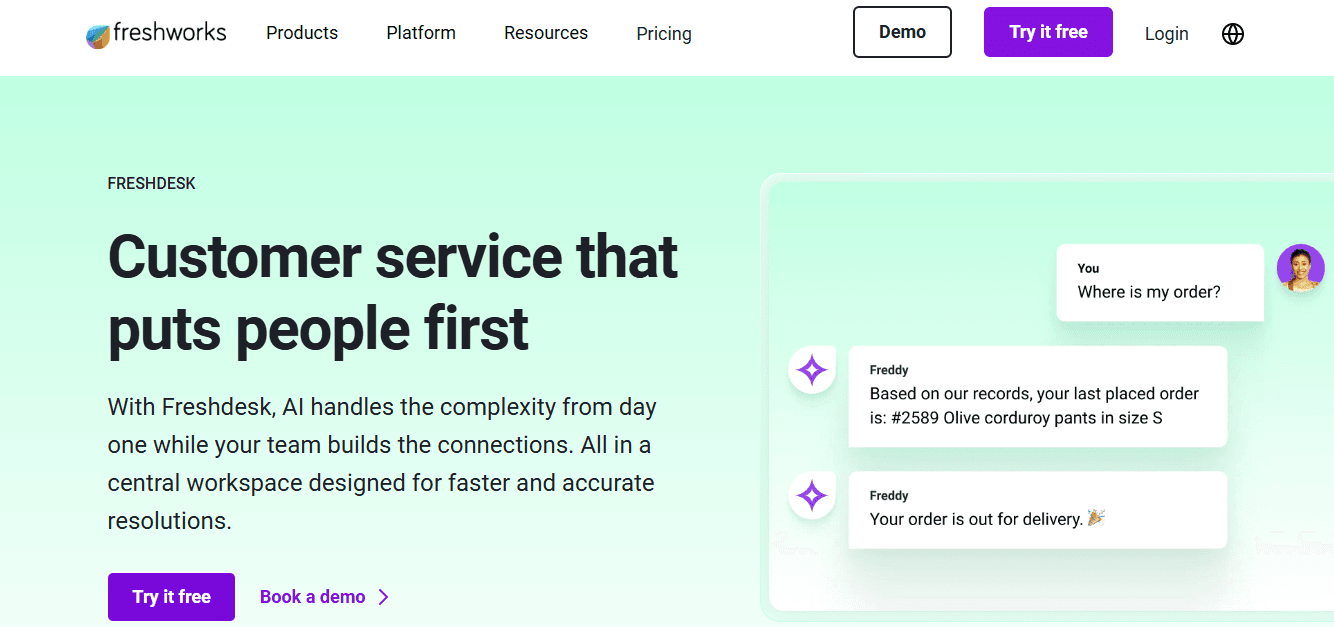Click the Freshworks logo

[156, 32]
